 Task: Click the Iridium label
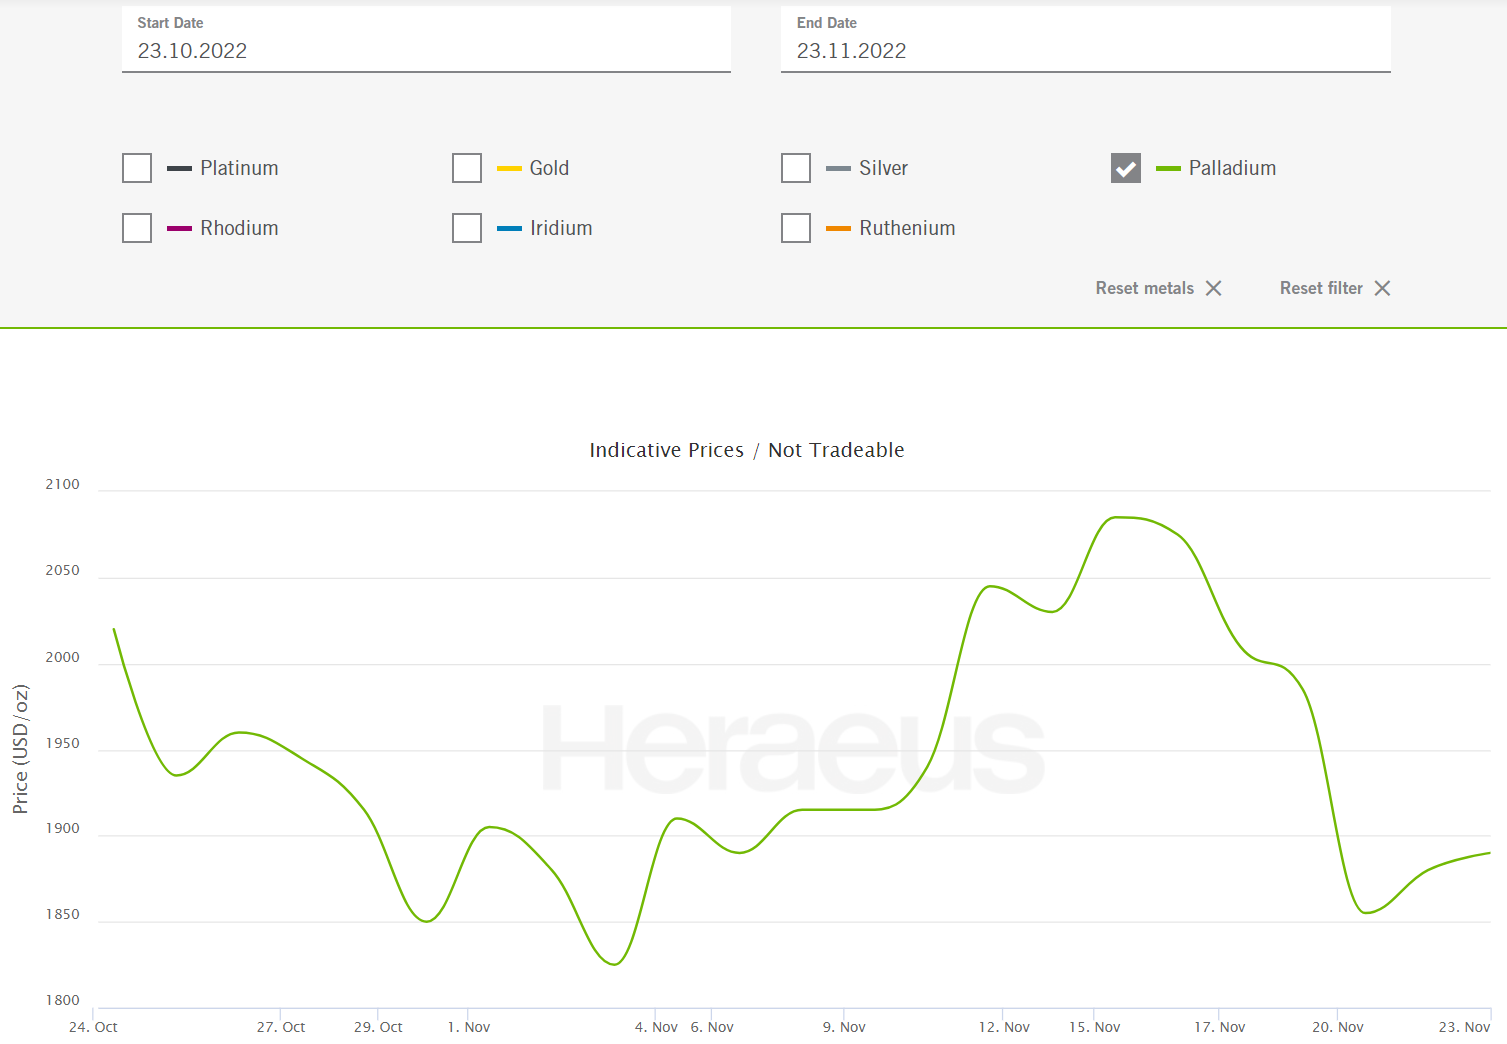pos(561,228)
